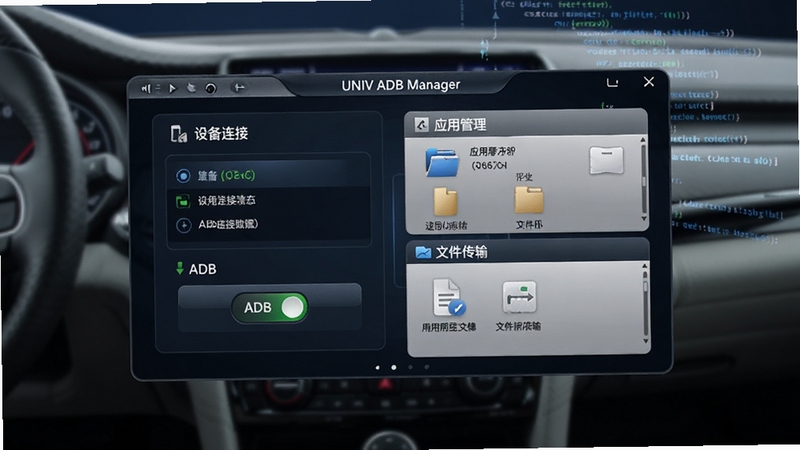
Task: Click up arrow of 应用管理 scrollbar
Action: 643,140
